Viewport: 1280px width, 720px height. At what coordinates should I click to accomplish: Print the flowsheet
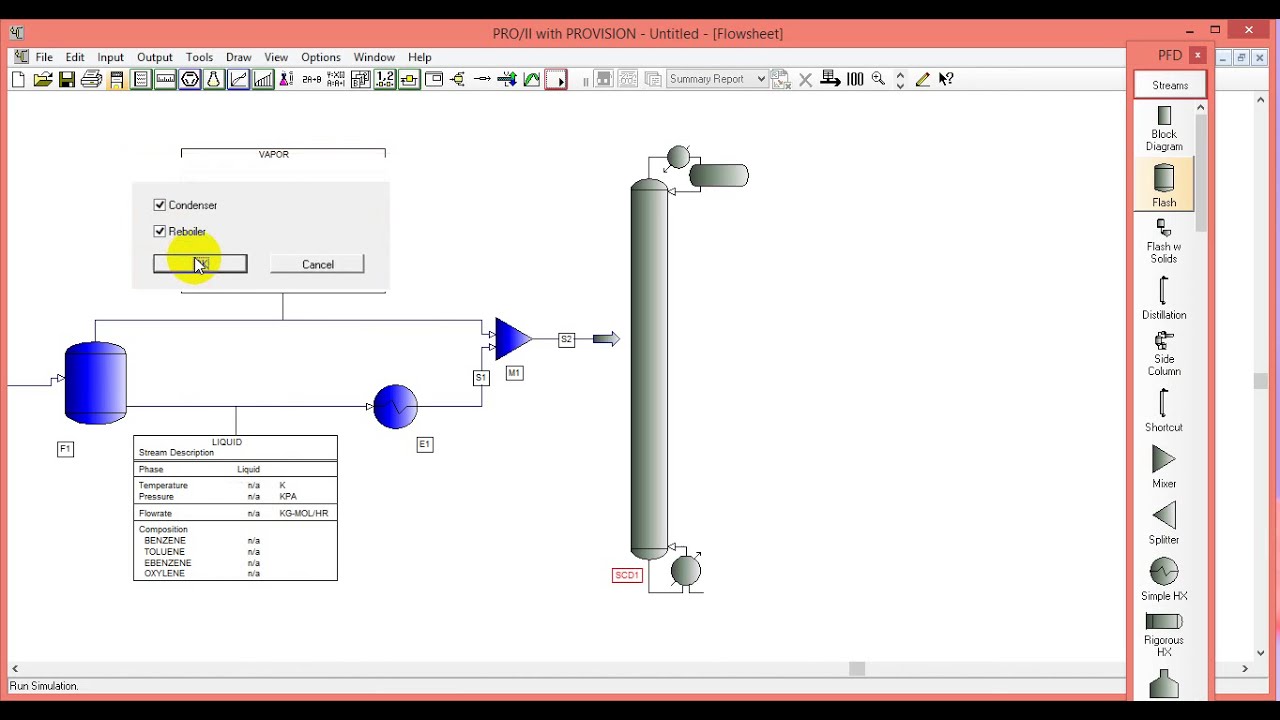91,80
